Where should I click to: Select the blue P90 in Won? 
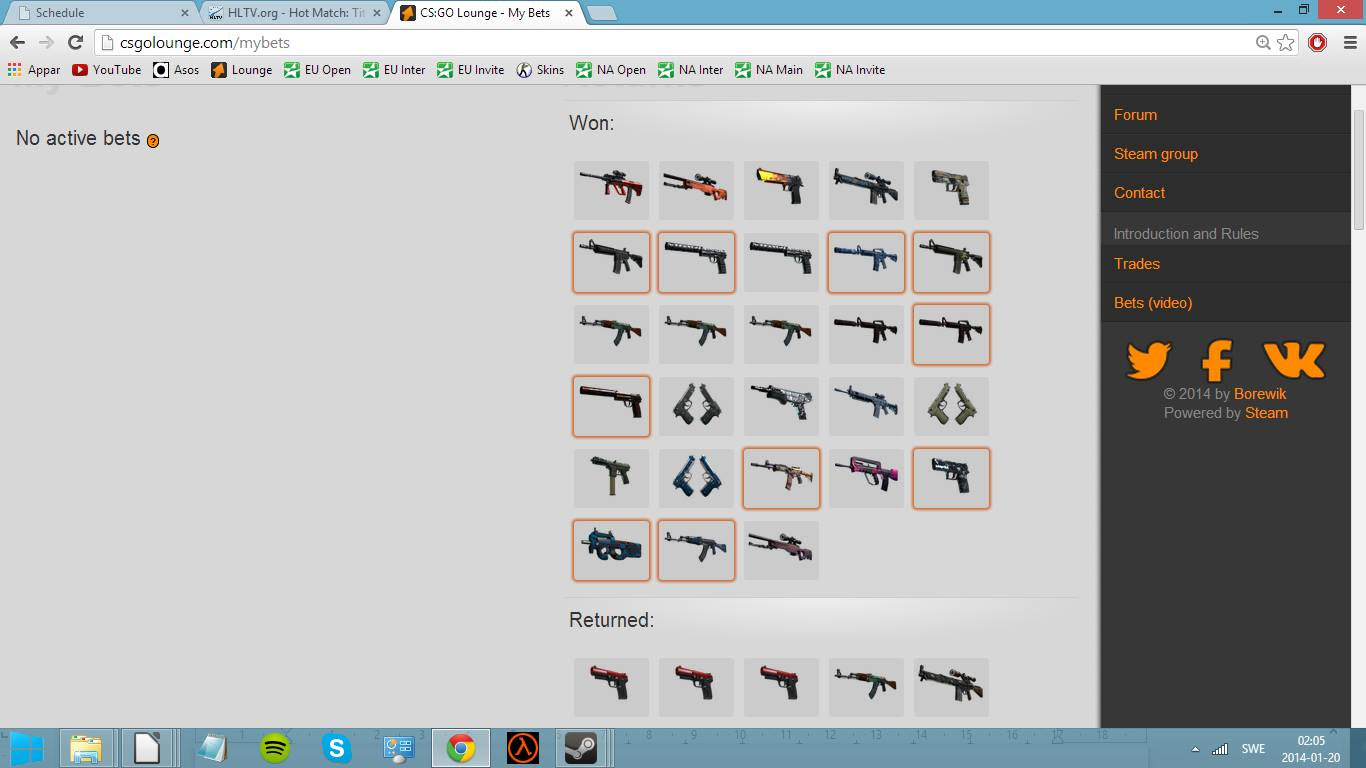point(611,550)
